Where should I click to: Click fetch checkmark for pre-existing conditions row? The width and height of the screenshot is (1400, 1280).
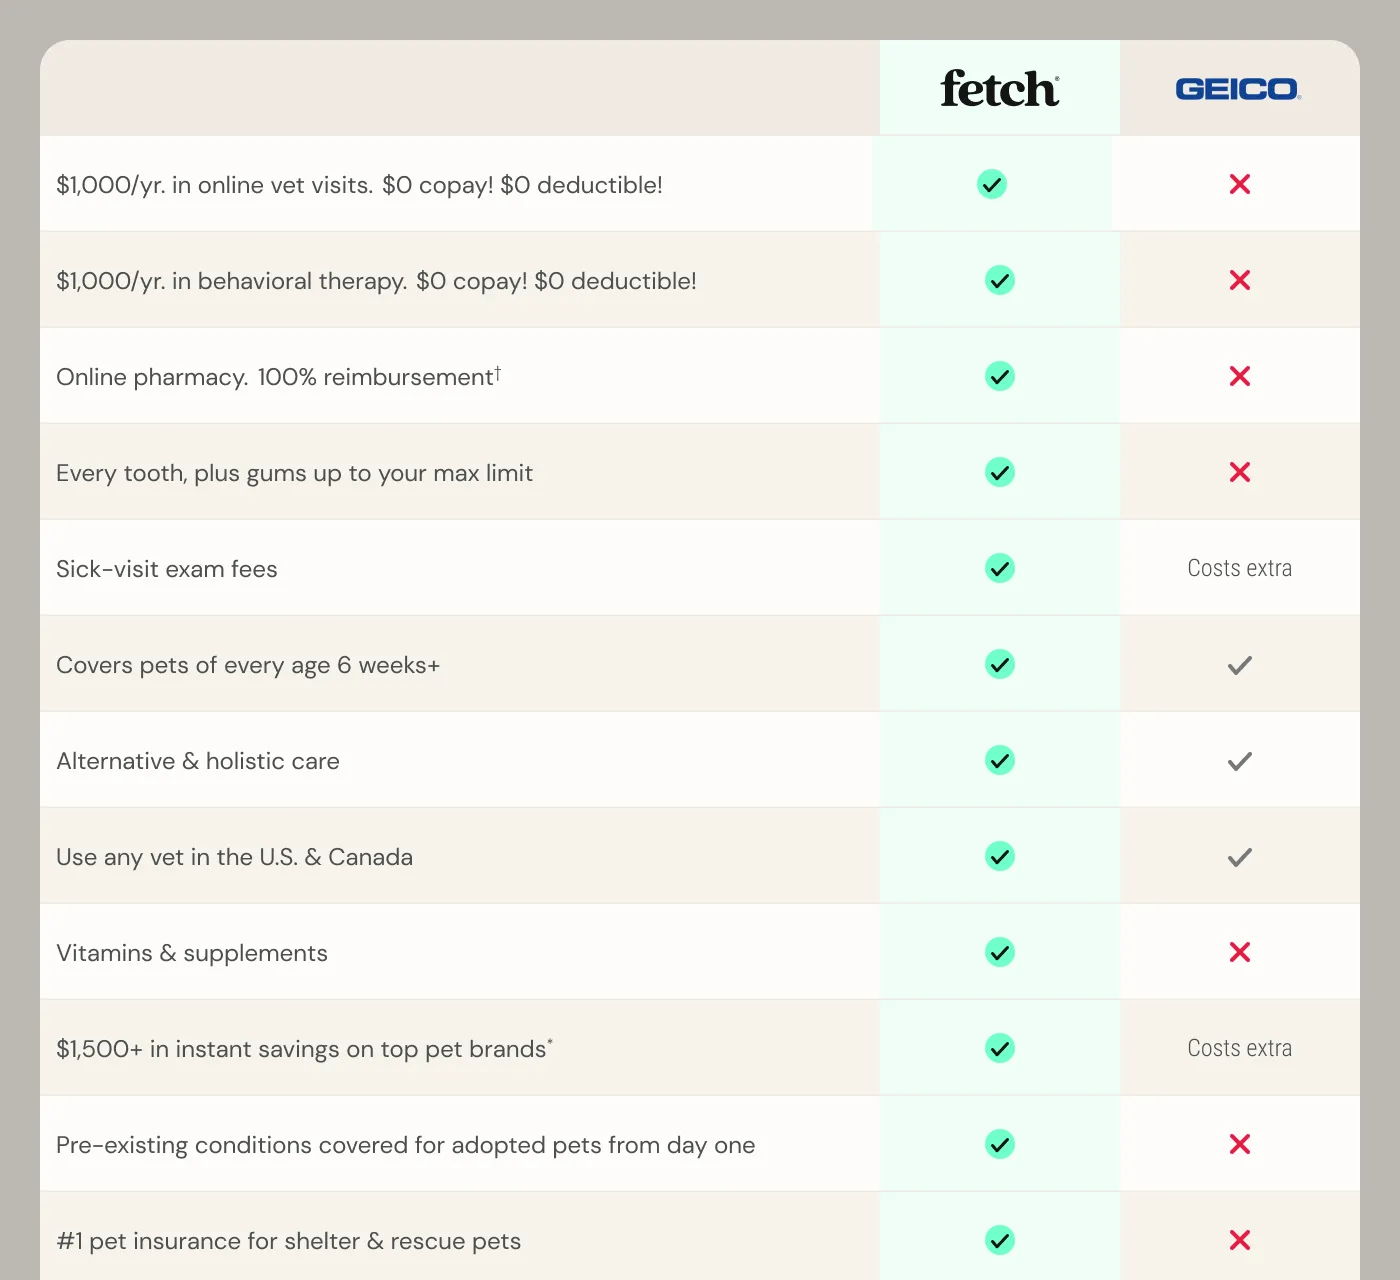(1000, 1144)
